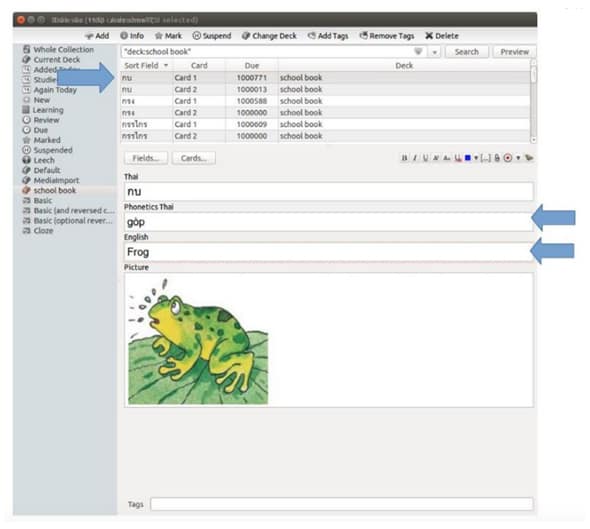This screenshot has width=590, height=529.
Task: Select the Suspended filter in sidebar
Action: (48, 150)
